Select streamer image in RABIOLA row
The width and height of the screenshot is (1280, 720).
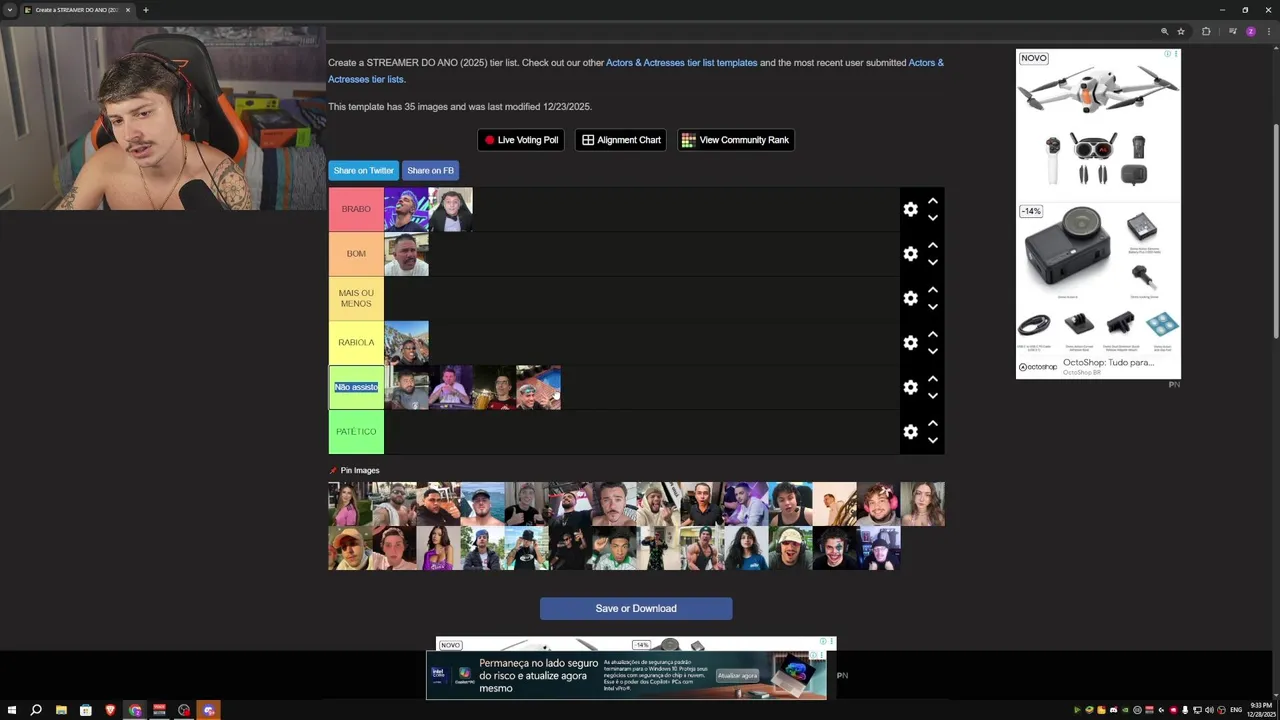click(406, 342)
